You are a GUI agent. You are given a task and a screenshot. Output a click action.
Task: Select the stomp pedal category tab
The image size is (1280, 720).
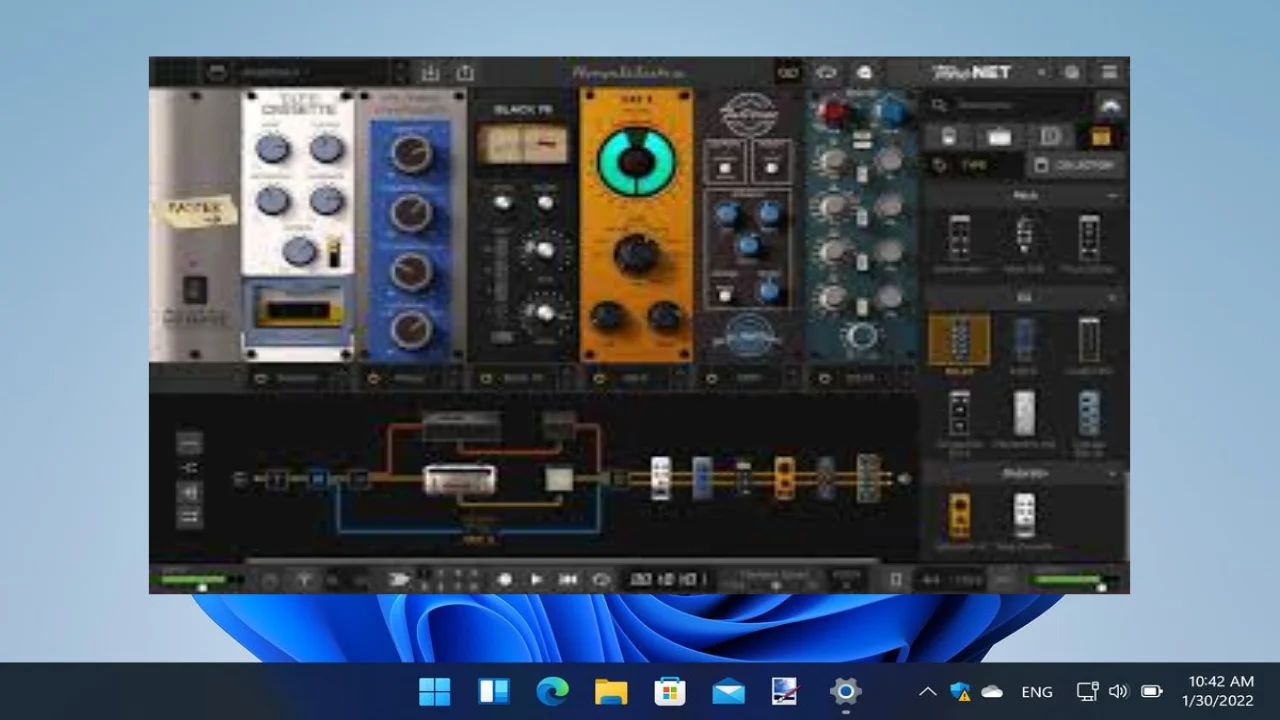click(948, 137)
